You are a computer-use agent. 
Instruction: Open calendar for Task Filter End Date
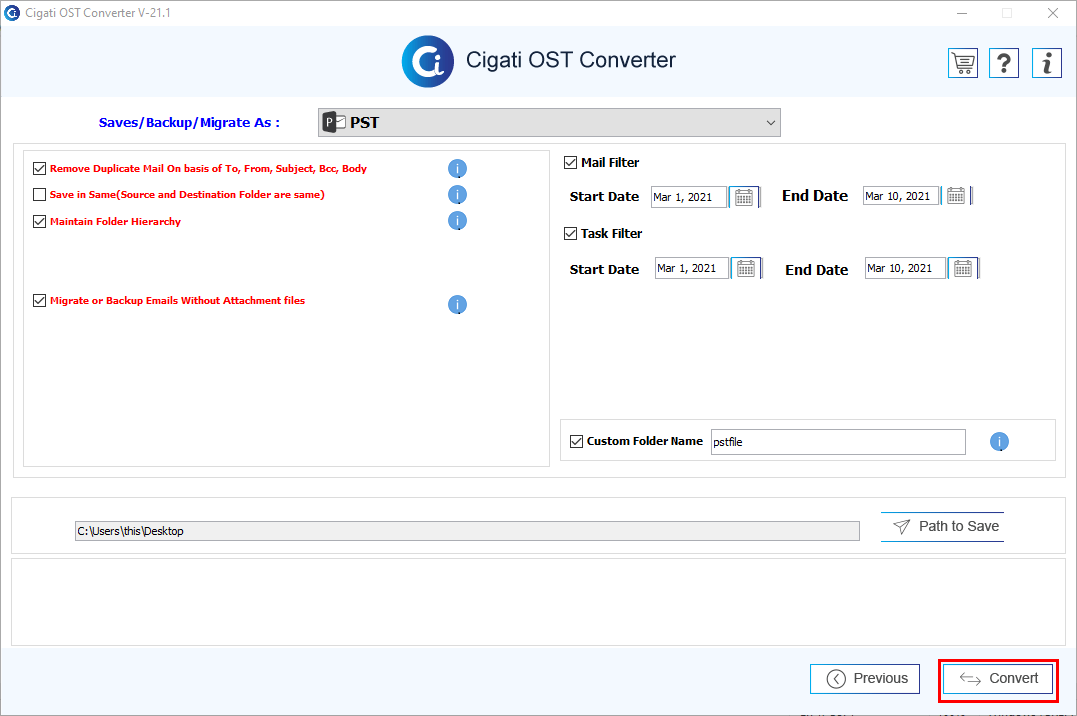[963, 269]
